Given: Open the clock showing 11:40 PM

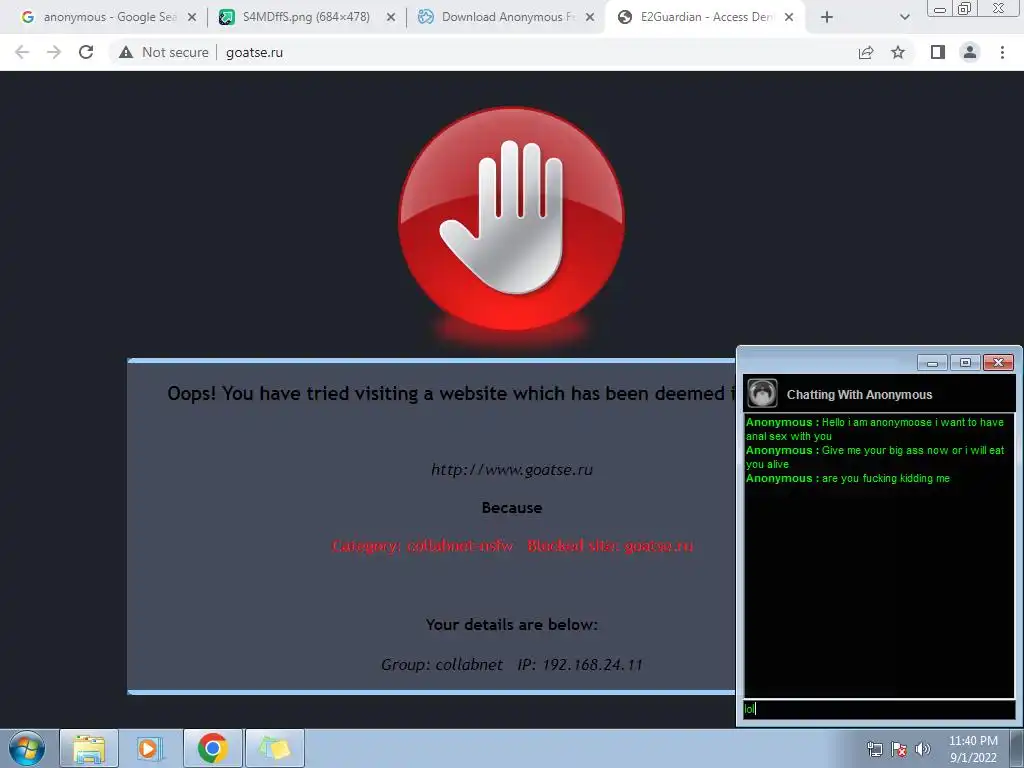Looking at the screenshot, I should (x=973, y=749).
